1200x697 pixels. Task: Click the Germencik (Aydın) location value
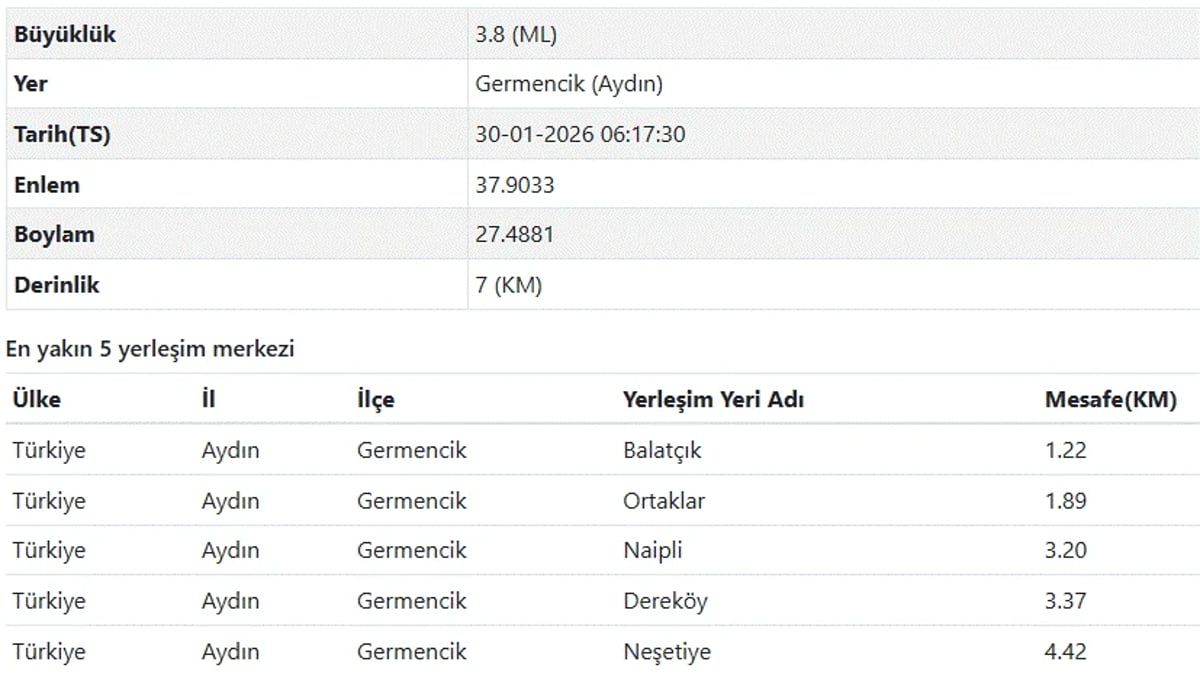tap(569, 85)
